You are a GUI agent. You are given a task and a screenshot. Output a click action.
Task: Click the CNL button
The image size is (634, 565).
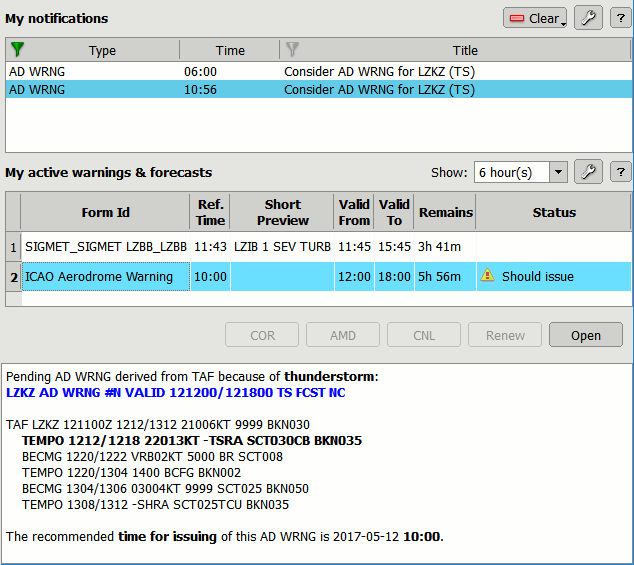424,335
